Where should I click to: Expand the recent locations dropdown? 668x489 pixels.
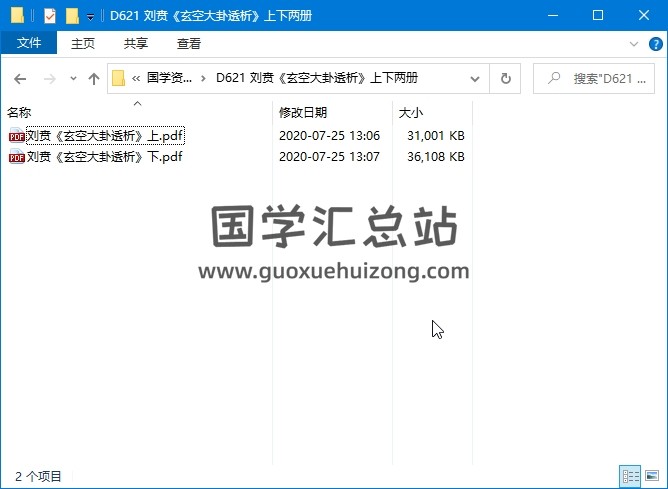[x=73, y=79]
